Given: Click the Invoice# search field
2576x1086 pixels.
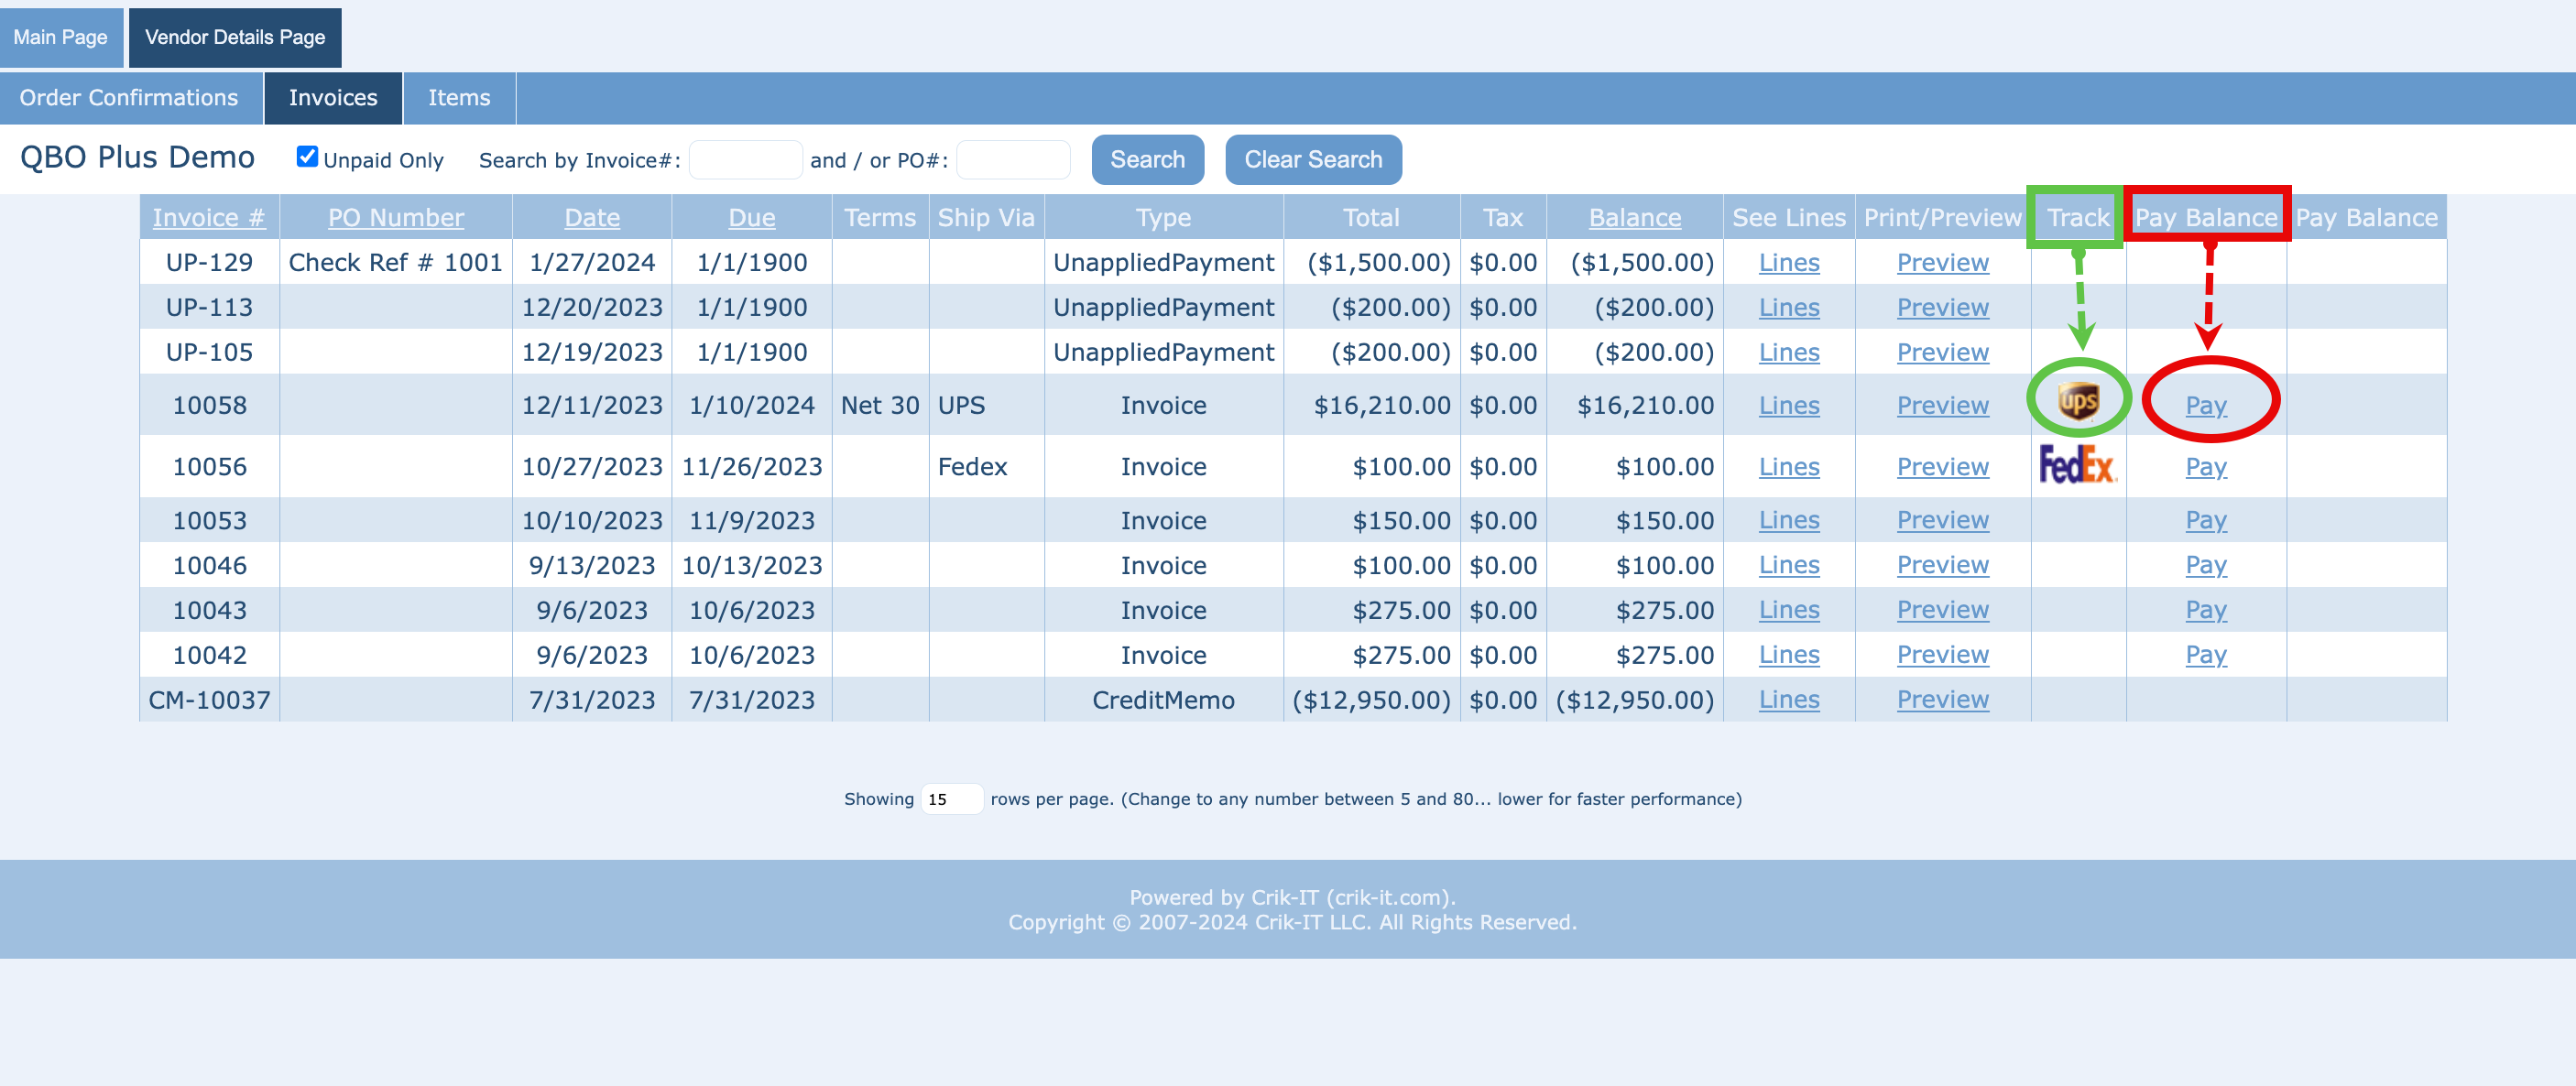Looking at the screenshot, I should tap(745, 160).
